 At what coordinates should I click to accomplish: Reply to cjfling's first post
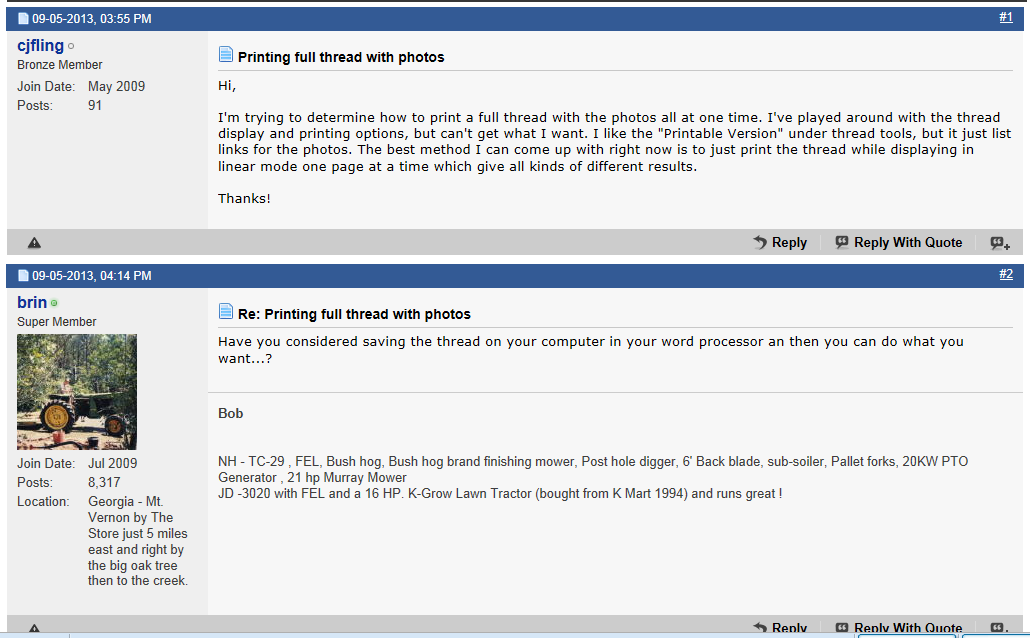click(780, 243)
